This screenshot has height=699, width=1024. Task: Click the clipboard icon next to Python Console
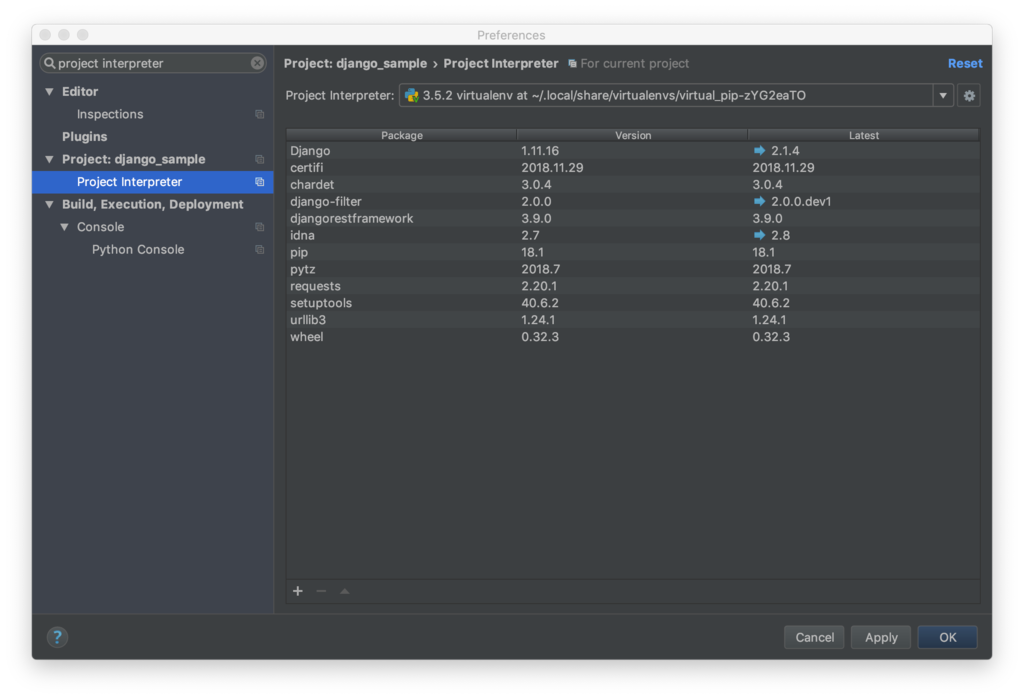pos(260,249)
